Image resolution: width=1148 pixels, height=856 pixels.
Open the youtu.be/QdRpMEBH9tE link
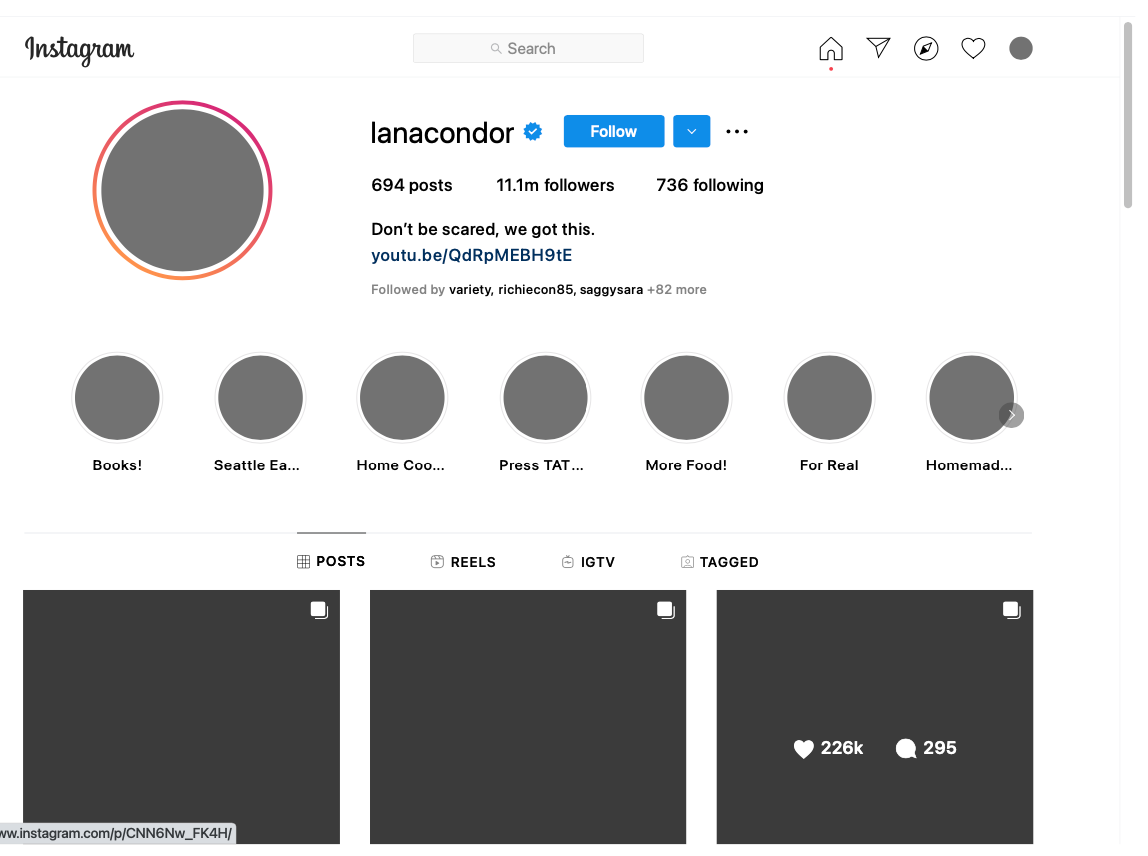472,255
